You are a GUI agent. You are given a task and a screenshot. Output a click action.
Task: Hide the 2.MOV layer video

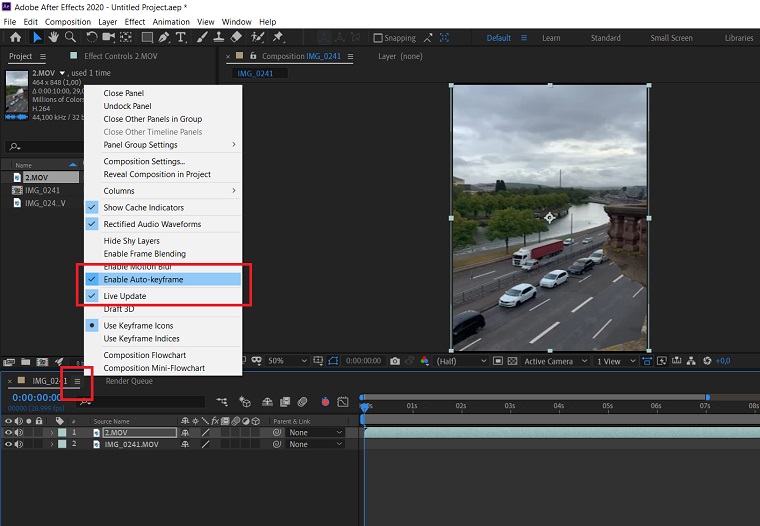pos(8,432)
